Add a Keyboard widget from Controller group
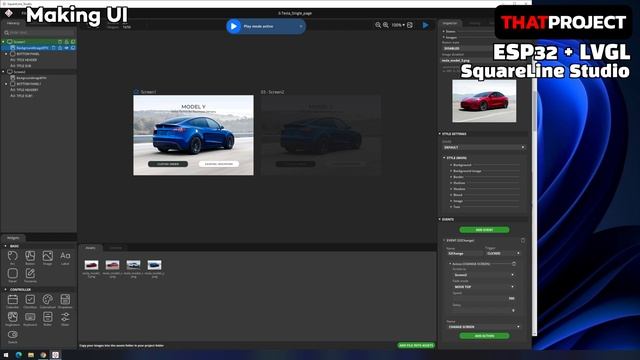Screen dimensions: 640x360 tap(30, 319)
